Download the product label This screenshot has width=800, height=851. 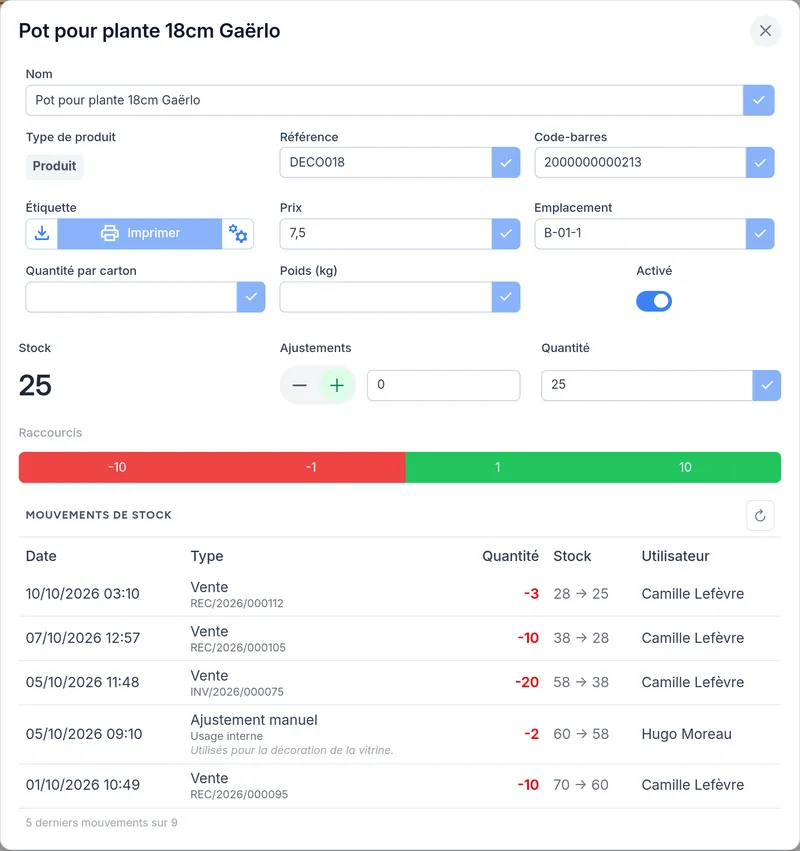[x=42, y=234]
